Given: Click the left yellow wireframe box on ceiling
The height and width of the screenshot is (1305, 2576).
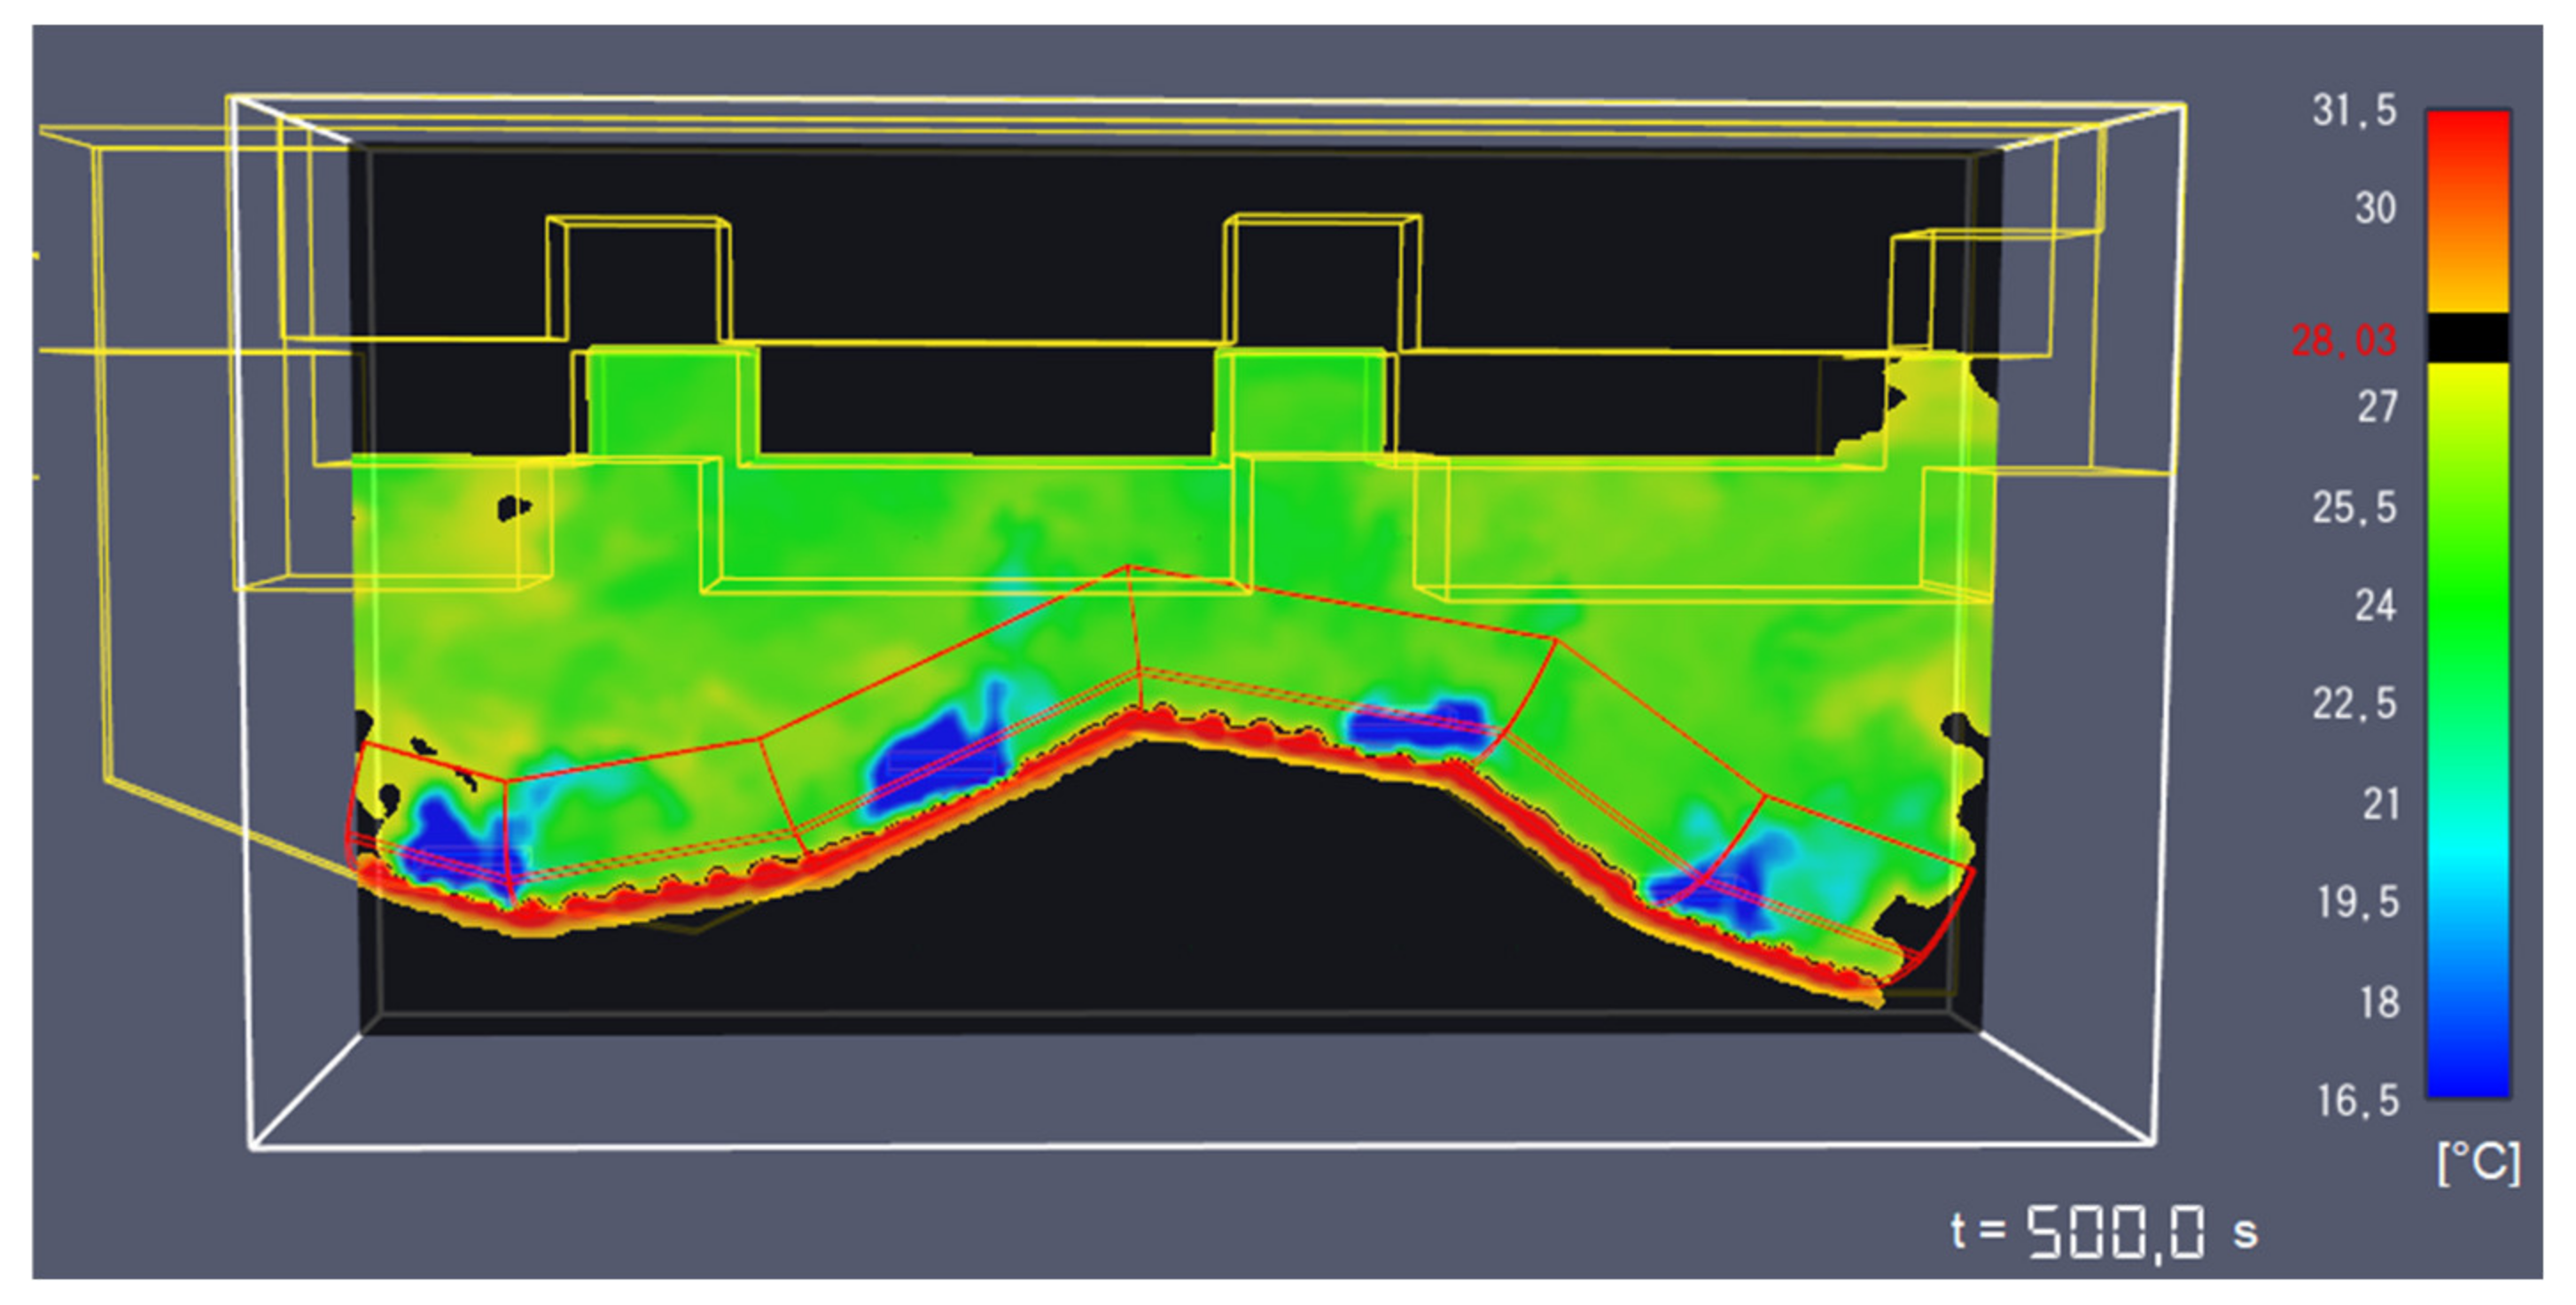Looking at the screenshot, I should click(x=638, y=278).
